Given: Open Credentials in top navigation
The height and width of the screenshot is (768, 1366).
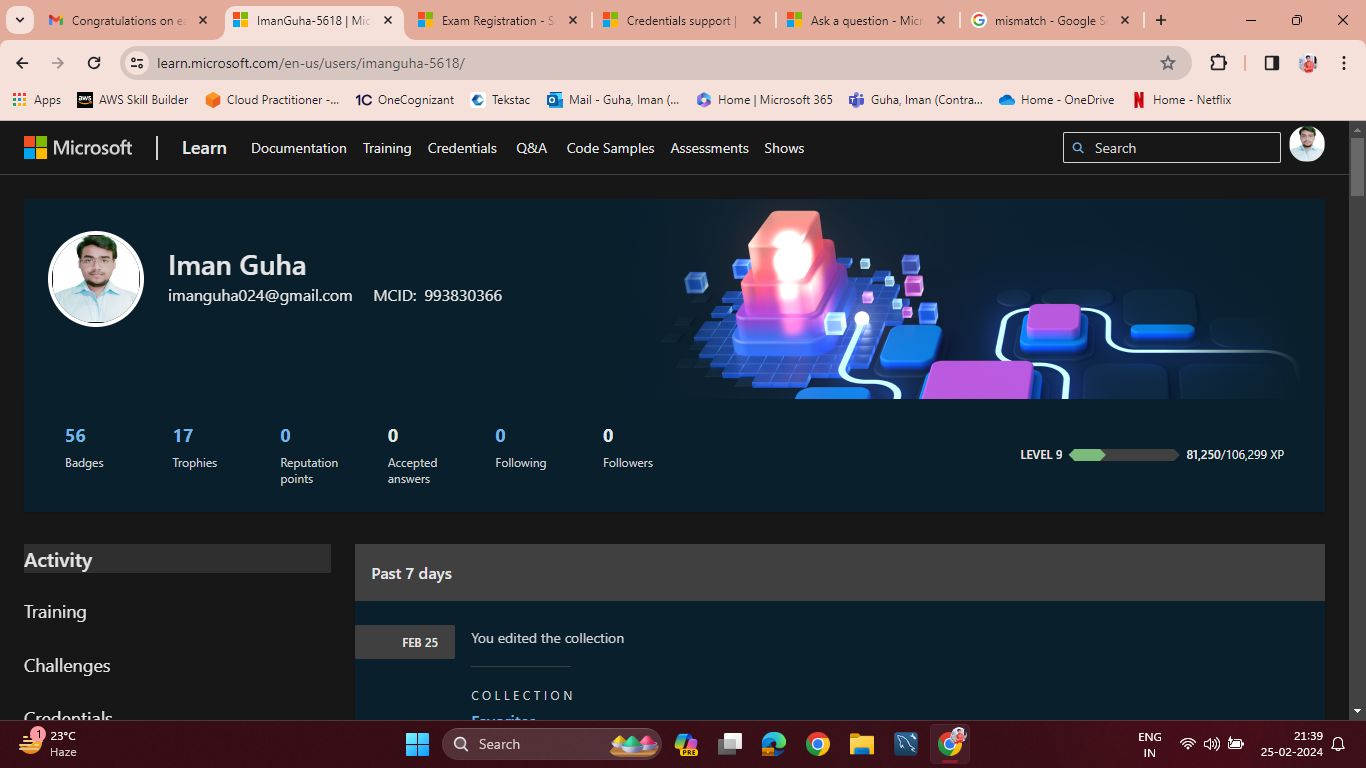Looking at the screenshot, I should coord(462,148).
